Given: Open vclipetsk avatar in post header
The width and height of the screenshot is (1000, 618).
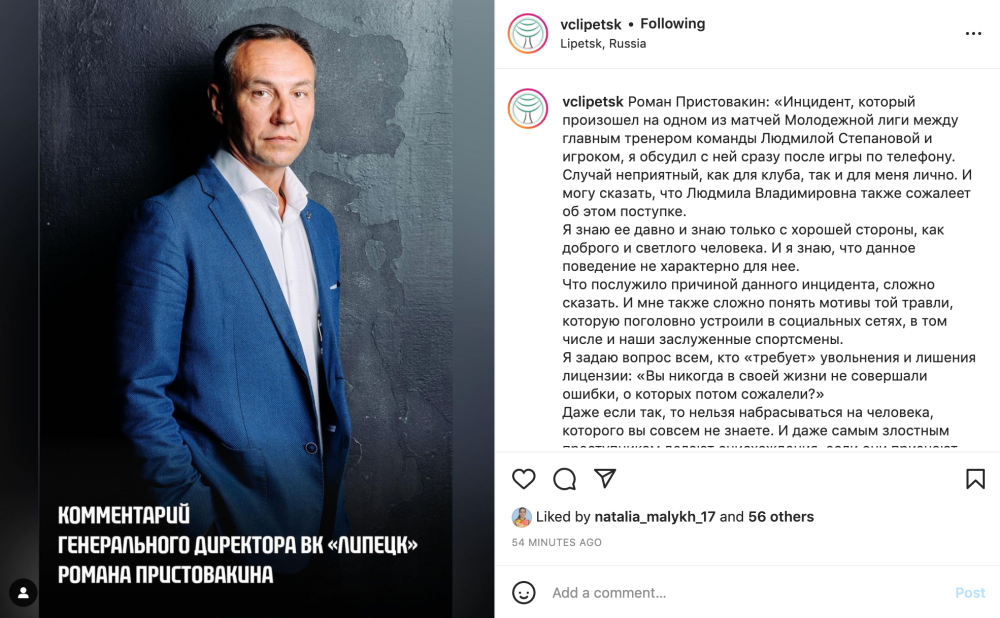Looking at the screenshot, I should pos(528,33).
